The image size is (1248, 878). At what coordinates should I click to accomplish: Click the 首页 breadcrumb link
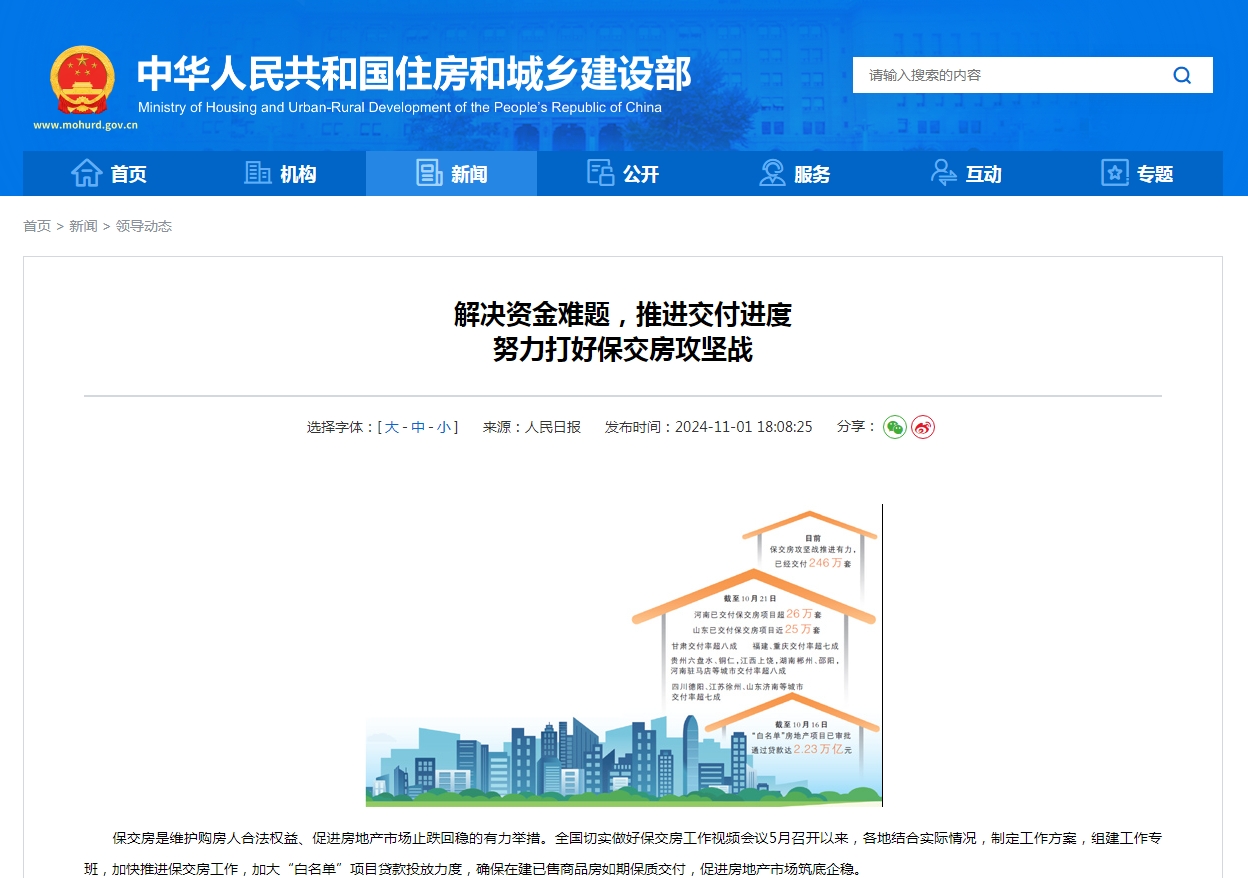pos(37,226)
